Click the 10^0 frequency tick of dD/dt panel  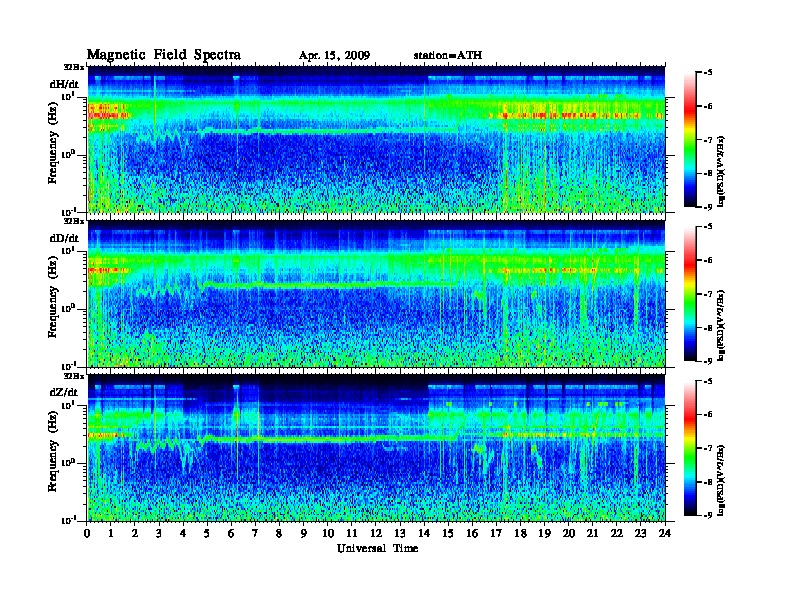[x=68, y=308]
